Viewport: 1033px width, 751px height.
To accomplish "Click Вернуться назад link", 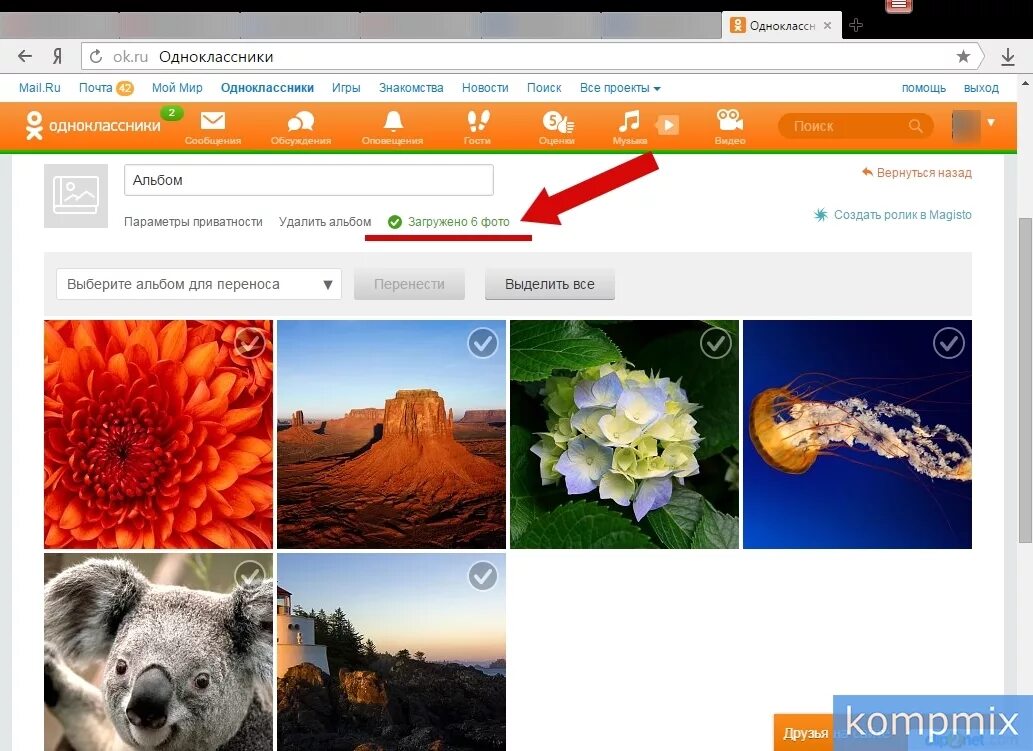I will pyautogui.click(x=917, y=173).
